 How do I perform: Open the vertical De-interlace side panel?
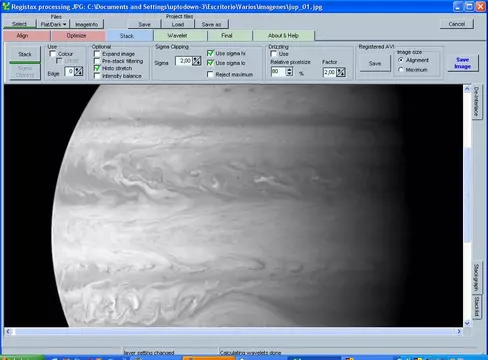tap(476, 101)
